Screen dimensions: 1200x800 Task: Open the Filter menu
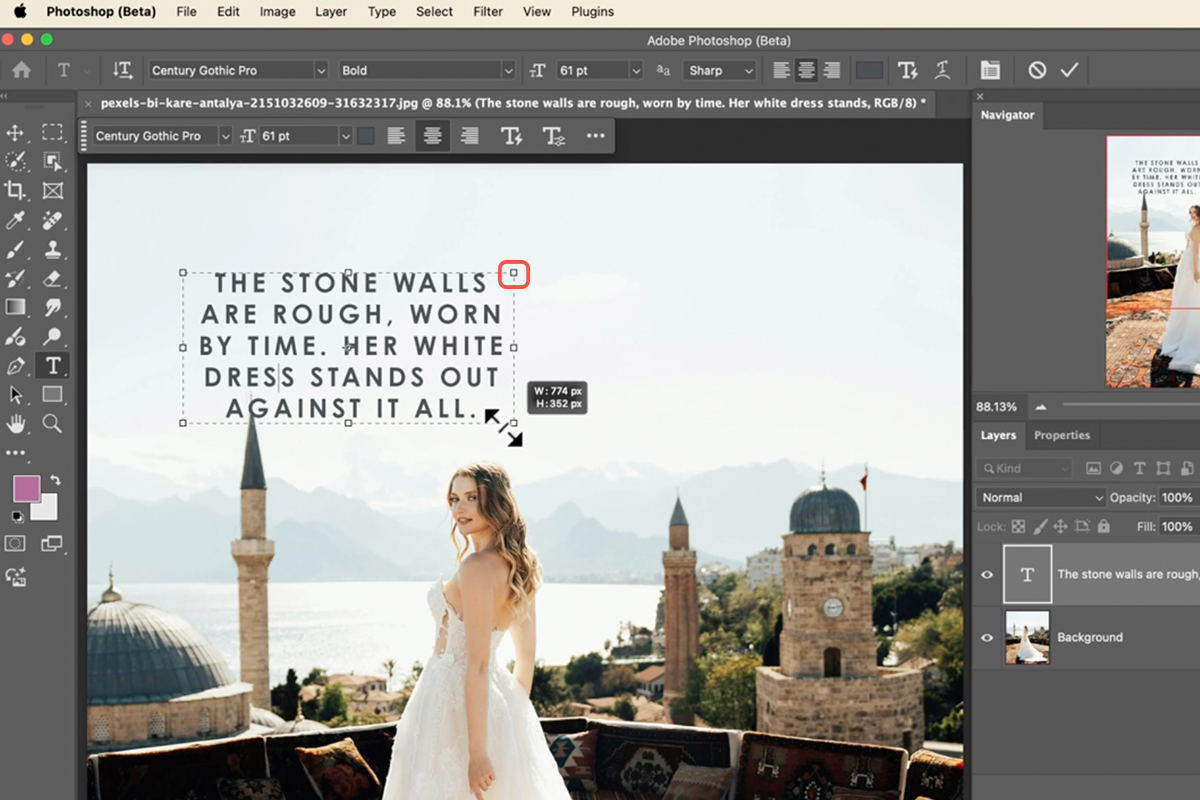pos(488,12)
